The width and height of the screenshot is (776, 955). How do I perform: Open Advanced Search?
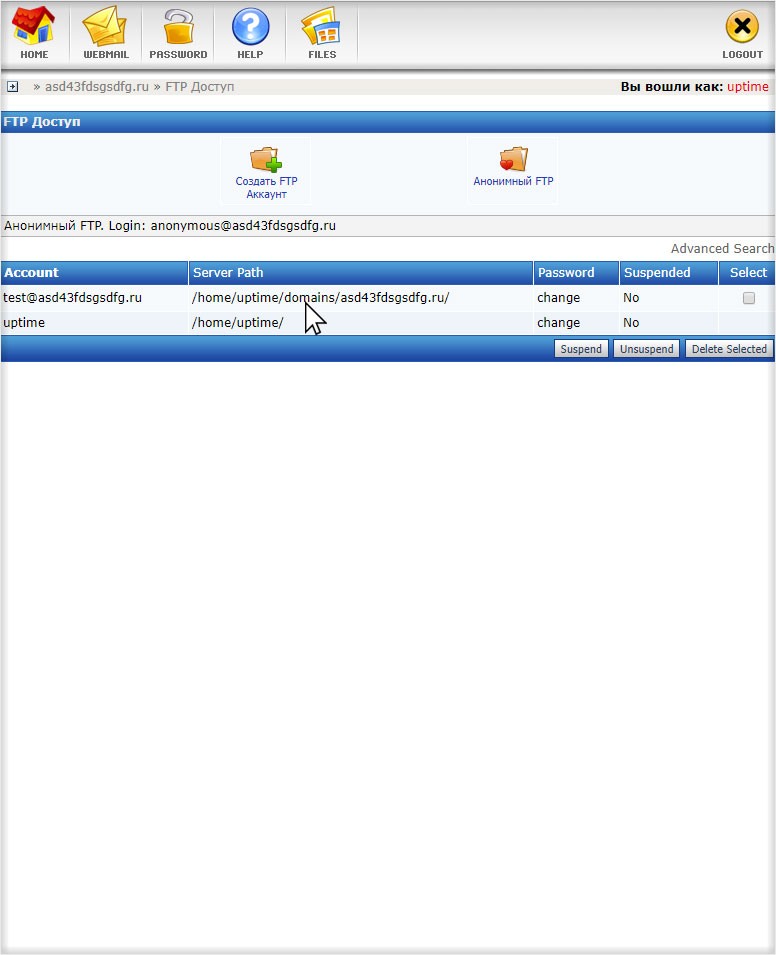tap(722, 248)
